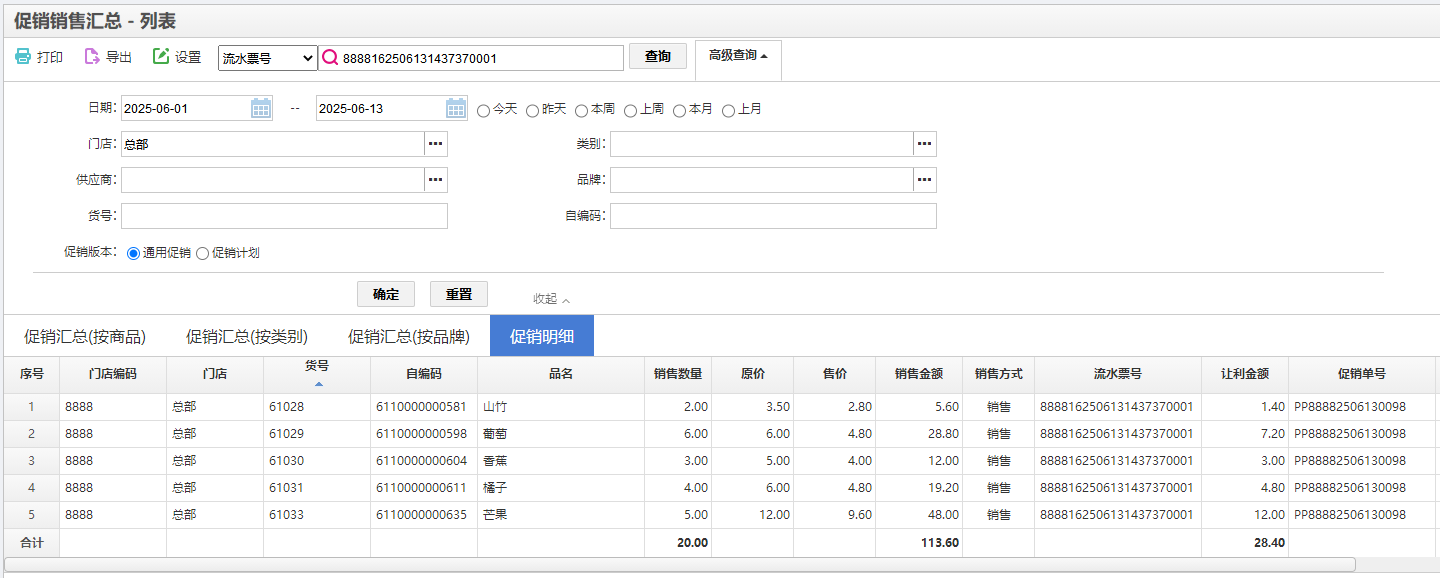The width and height of the screenshot is (1440, 578).
Task: Click the 重置 reset button
Action: pyautogui.click(x=459, y=294)
